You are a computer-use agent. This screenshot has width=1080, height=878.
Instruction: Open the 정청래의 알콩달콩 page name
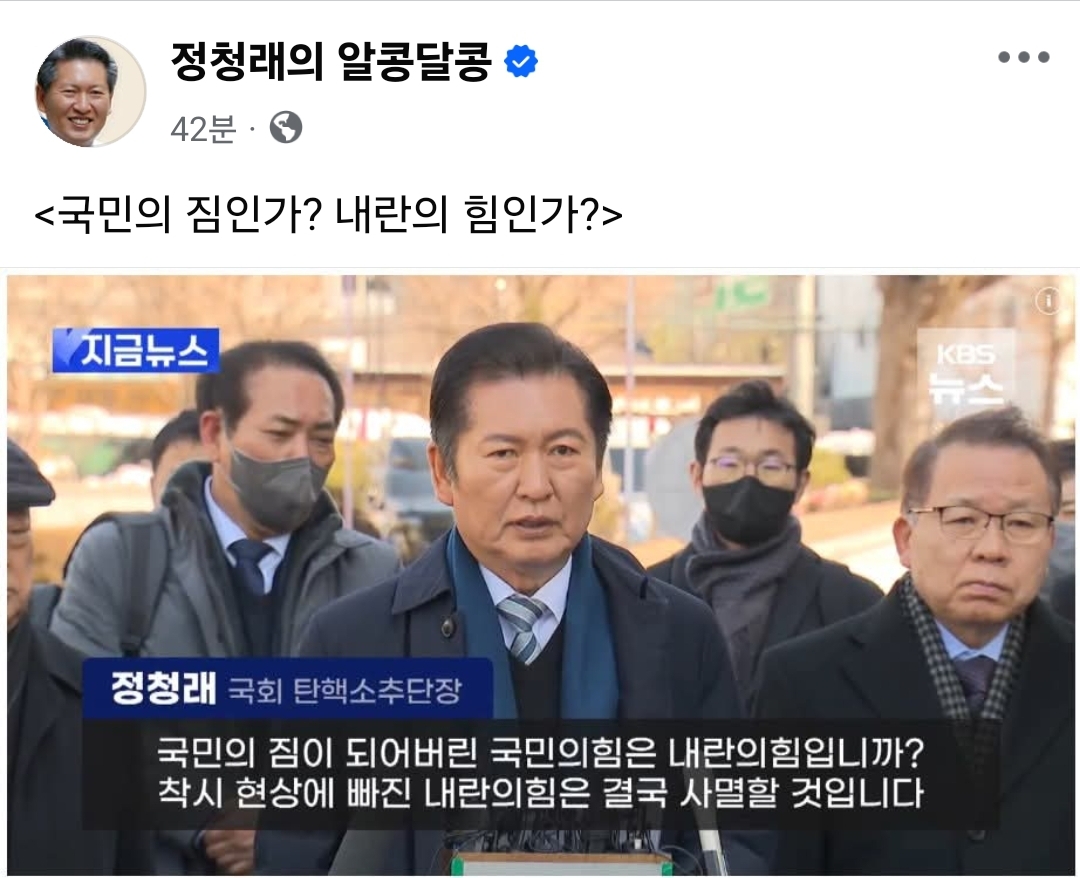point(331,61)
